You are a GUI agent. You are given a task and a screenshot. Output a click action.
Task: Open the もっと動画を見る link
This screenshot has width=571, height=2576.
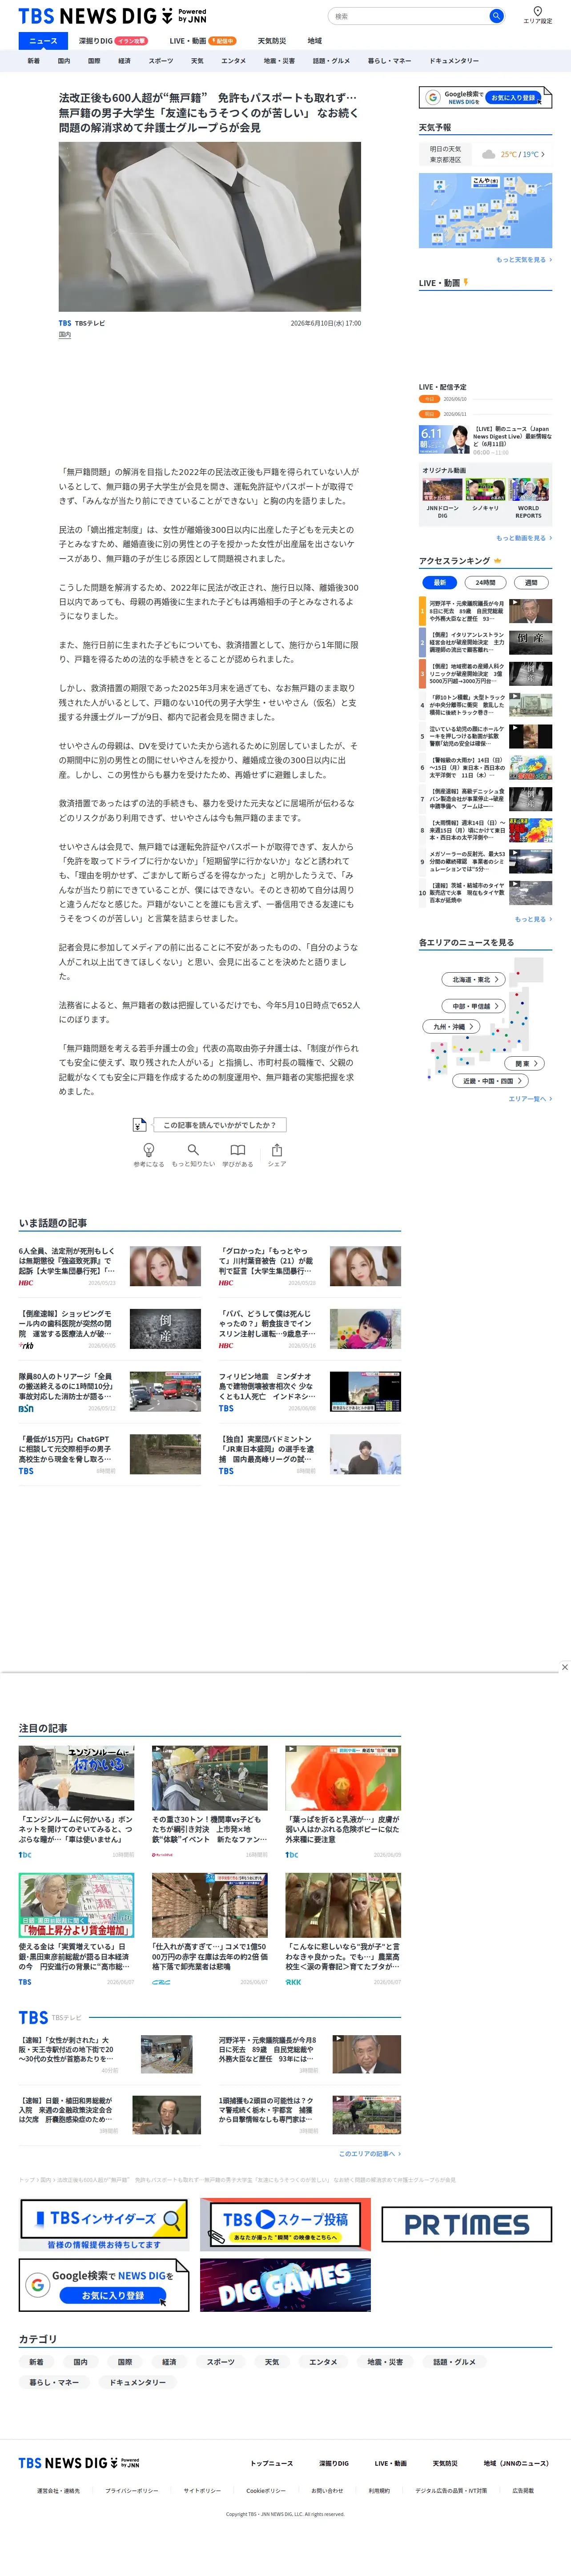(x=524, y=538)
